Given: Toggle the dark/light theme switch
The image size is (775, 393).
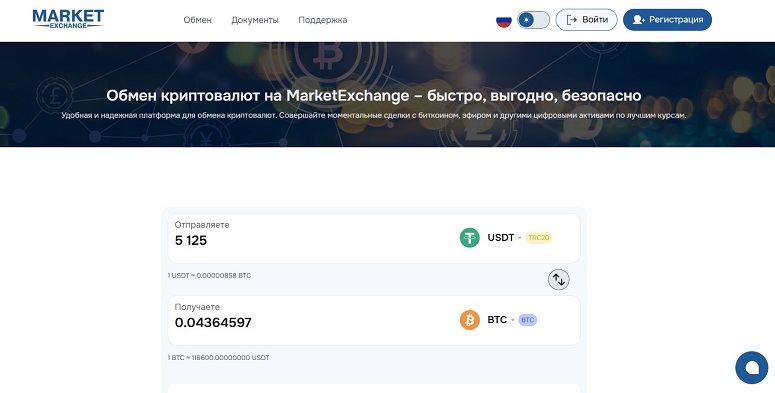Looking at the screenshot, I should click(x=533, y=20).
